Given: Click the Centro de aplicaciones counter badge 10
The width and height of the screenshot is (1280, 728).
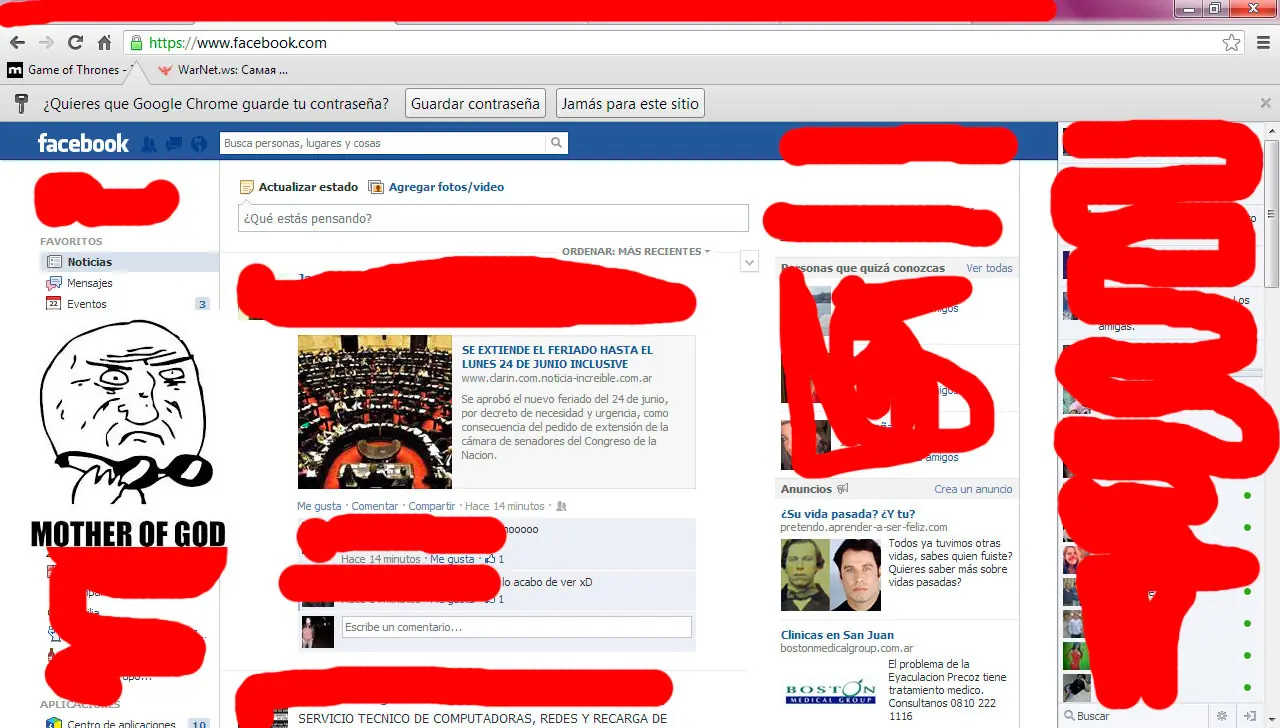Looking at the screenshot, I should [199, 724].
